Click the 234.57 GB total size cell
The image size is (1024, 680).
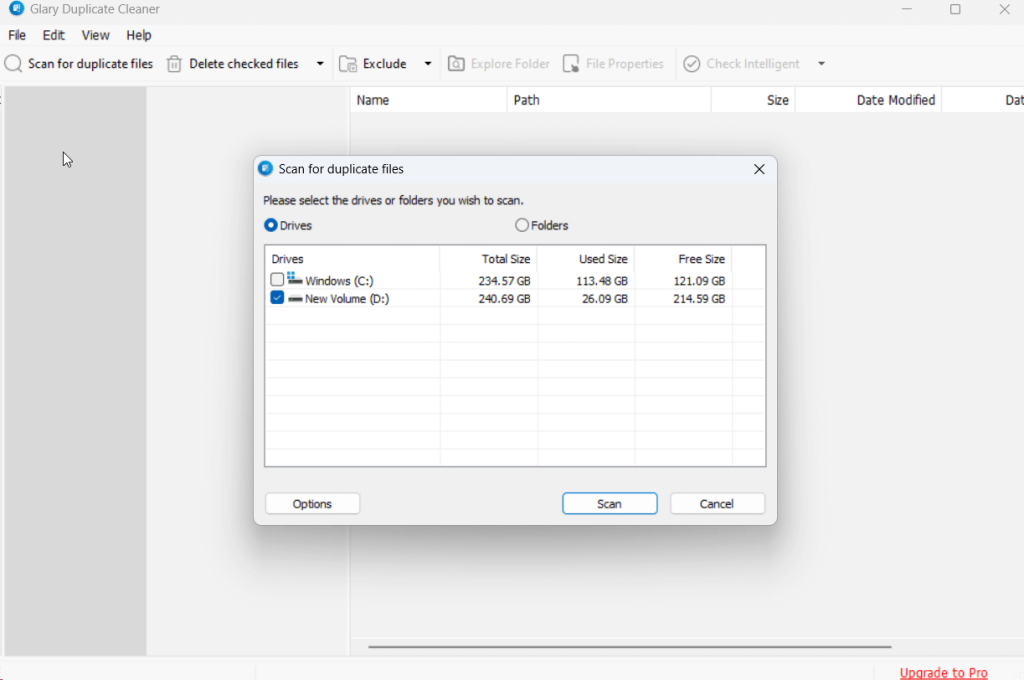504,281
